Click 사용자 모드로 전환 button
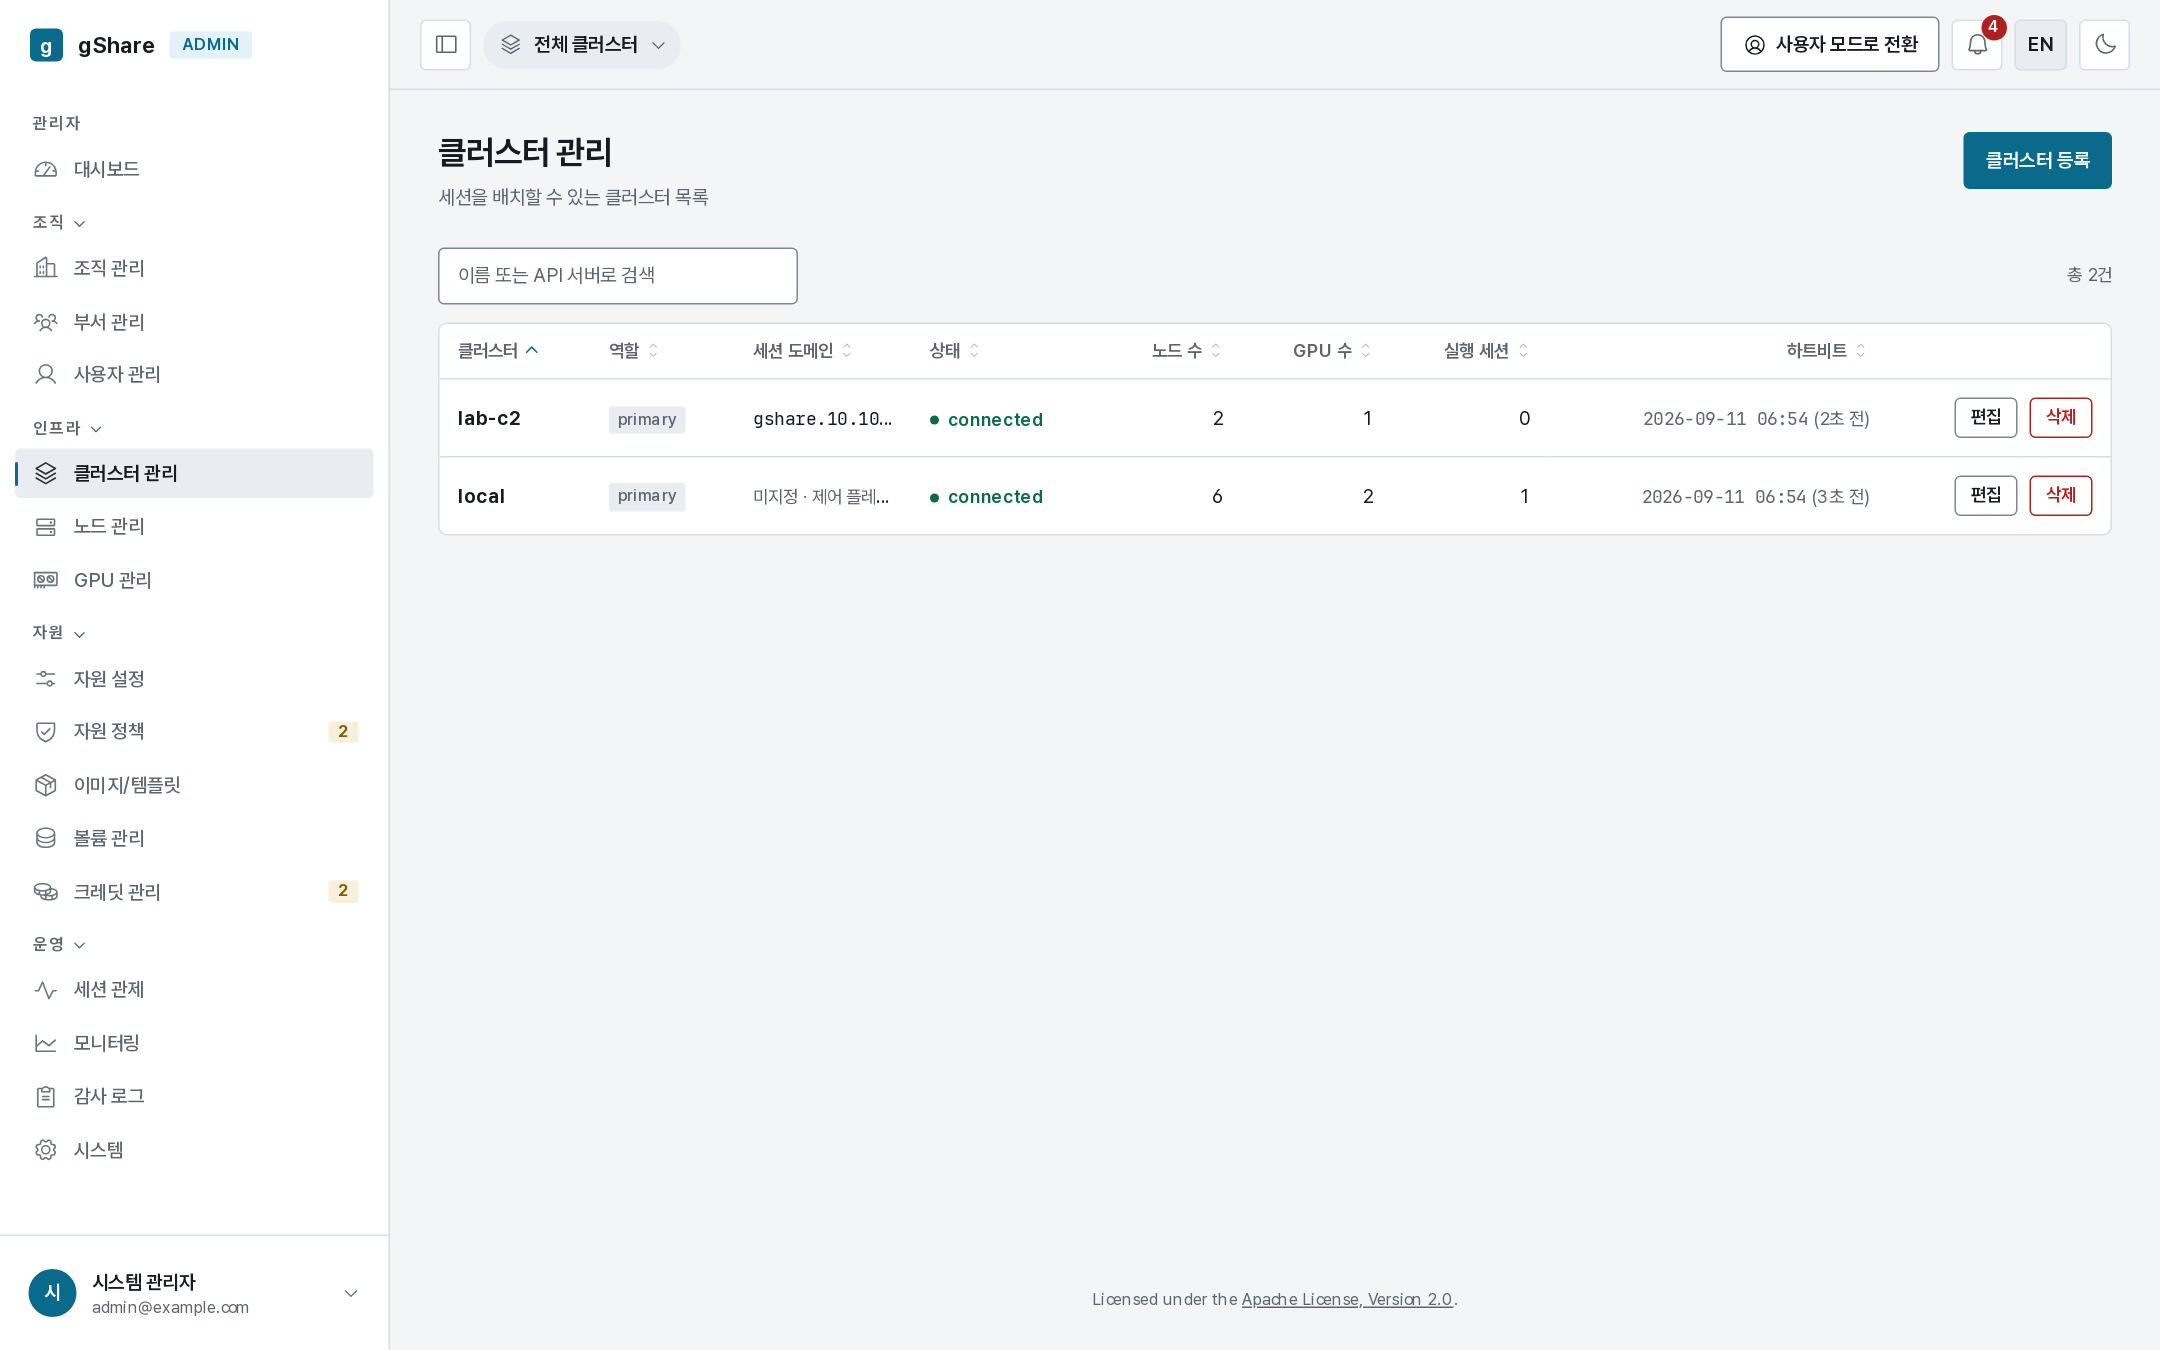Viewport: 2160px width, 1350px height. click(x=1829, y=45)
